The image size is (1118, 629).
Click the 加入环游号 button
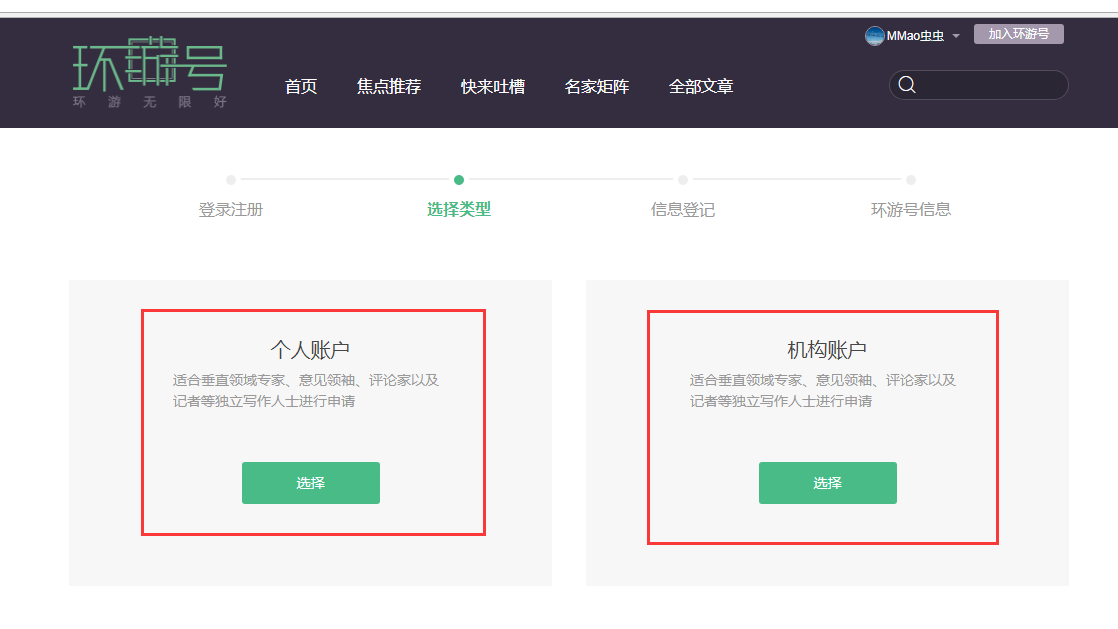(1018, 34)
